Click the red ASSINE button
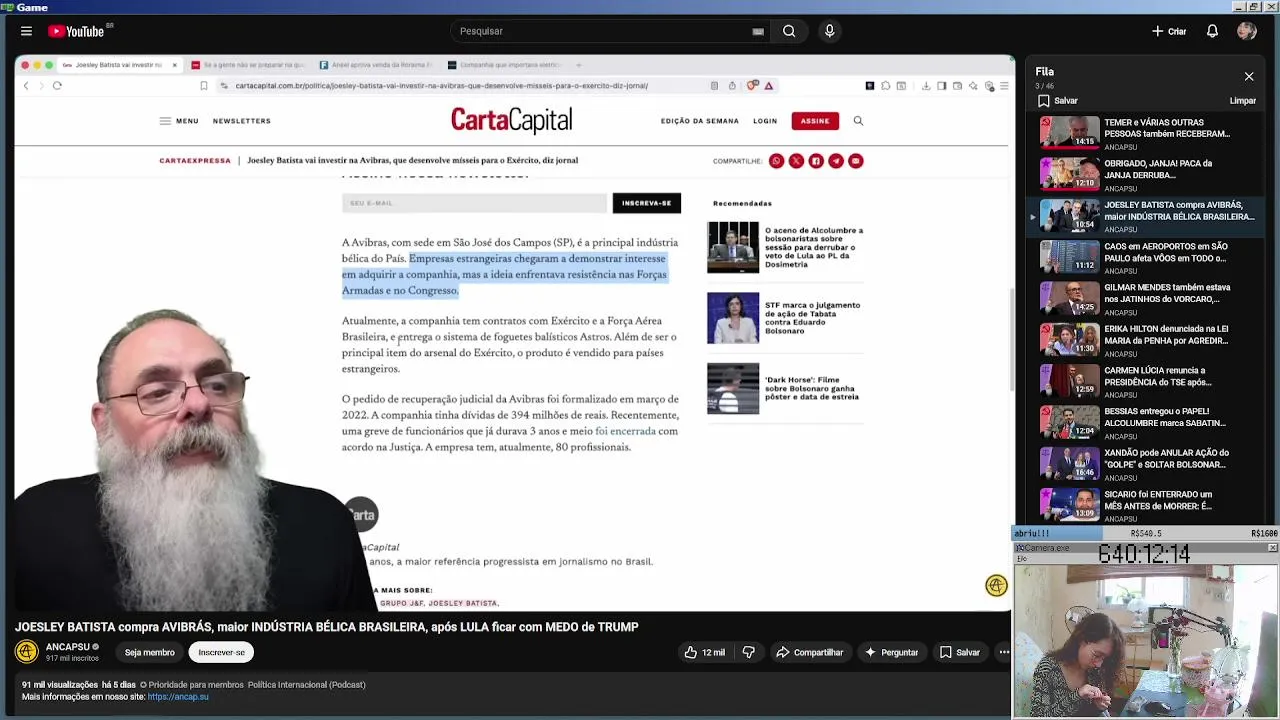Viewport: 1280px width, 720px height. 815,121
